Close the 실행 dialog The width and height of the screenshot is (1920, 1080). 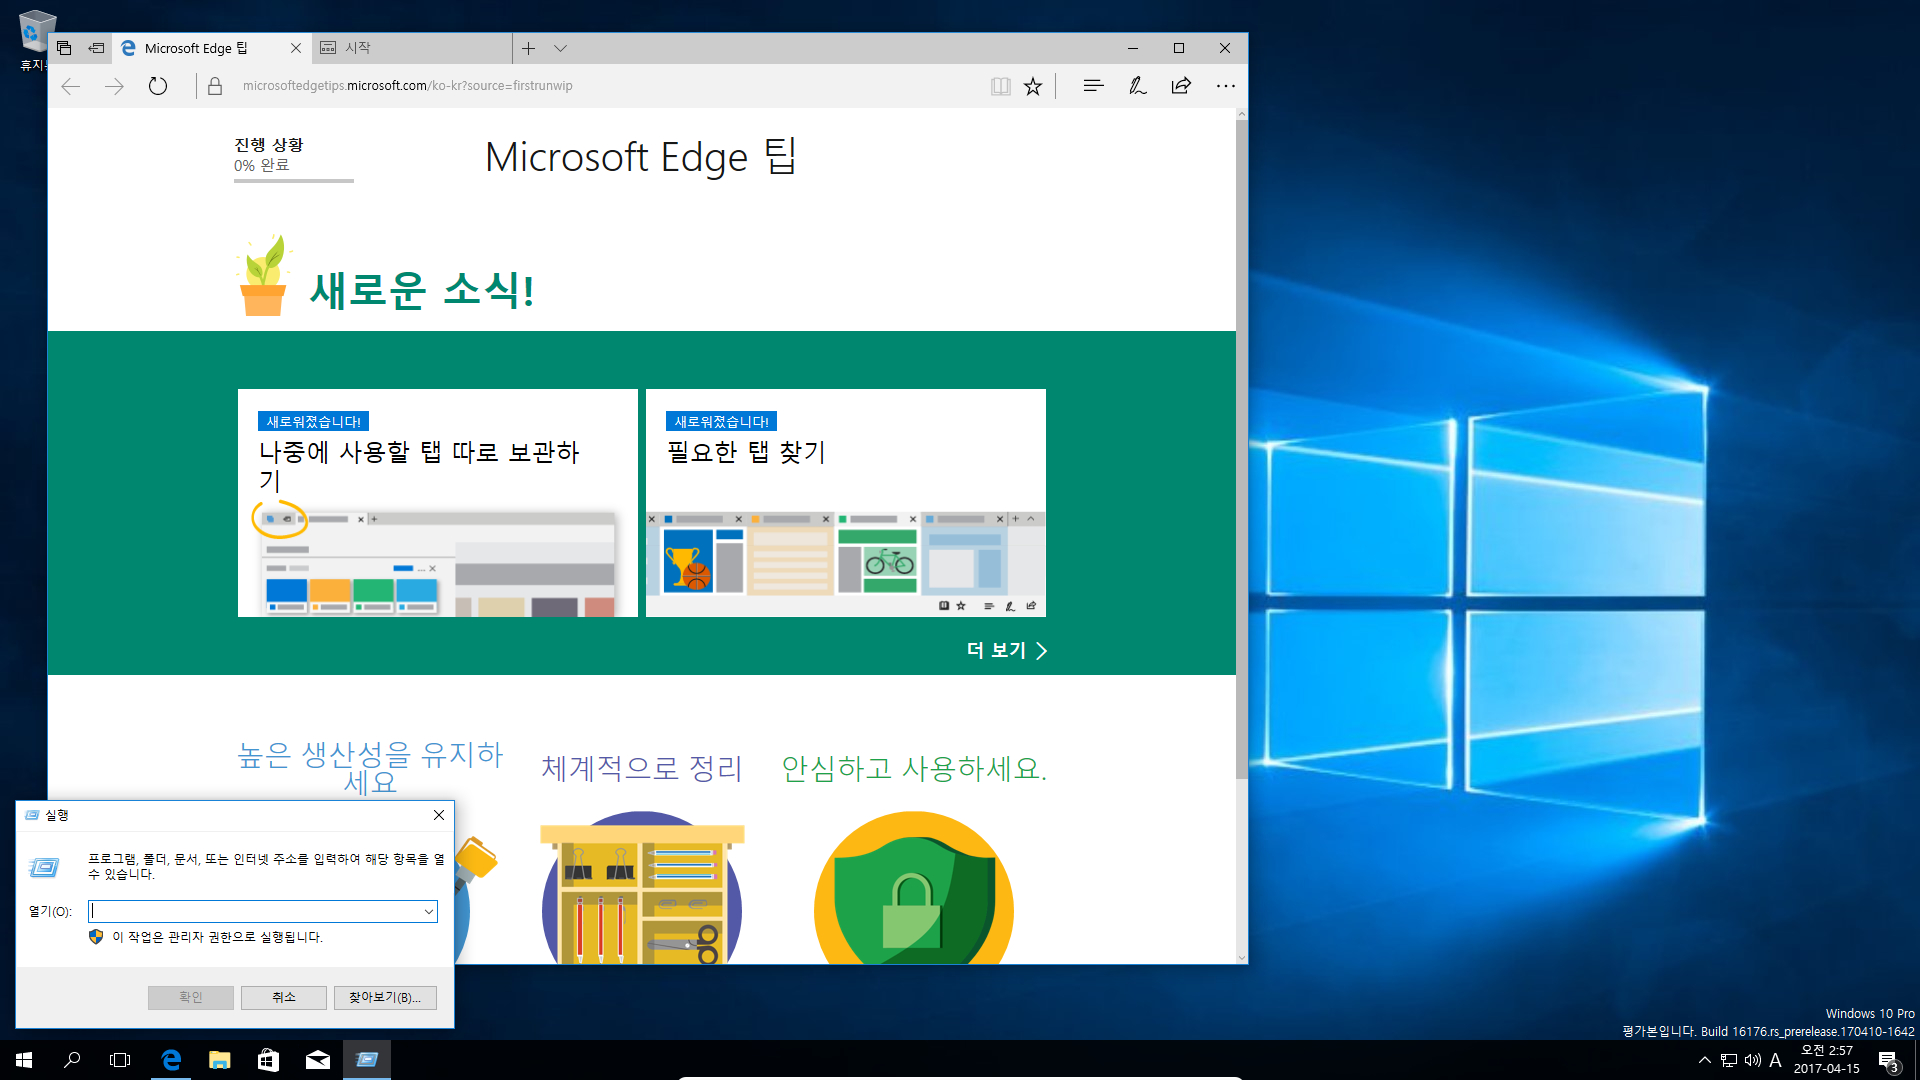438,815
